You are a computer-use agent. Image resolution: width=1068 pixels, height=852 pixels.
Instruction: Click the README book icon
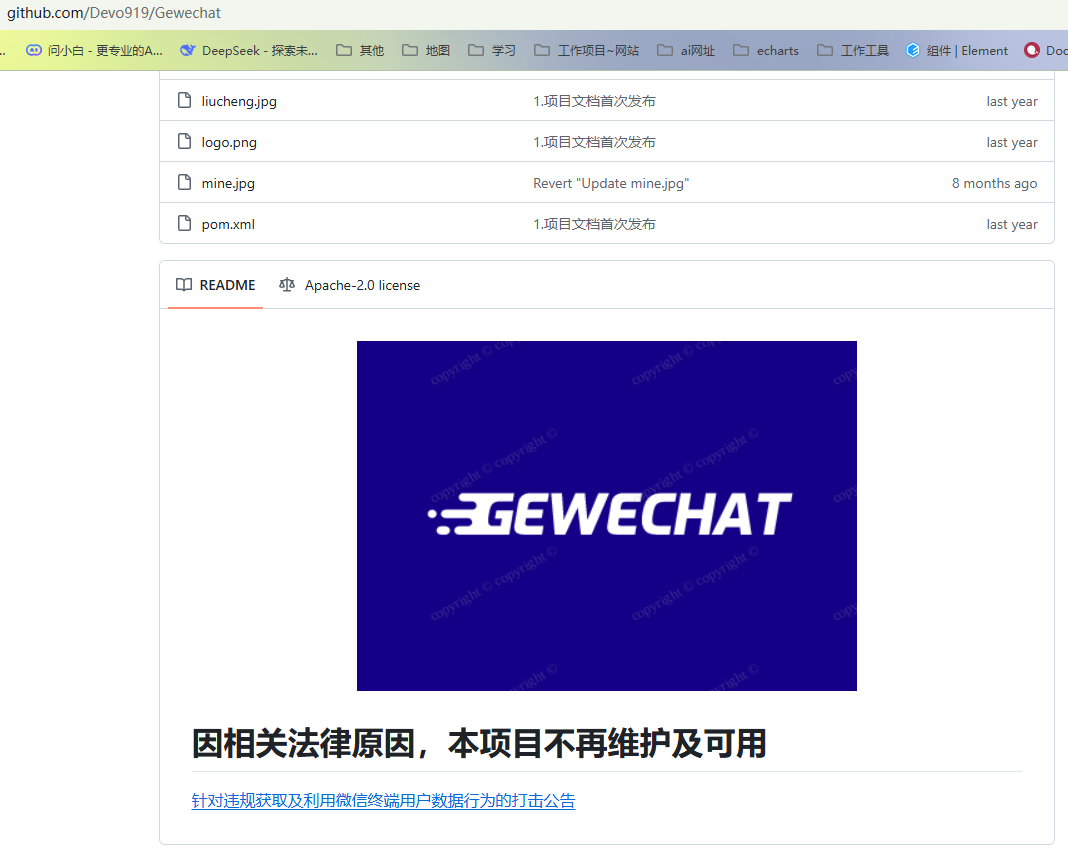pos(184,285)
